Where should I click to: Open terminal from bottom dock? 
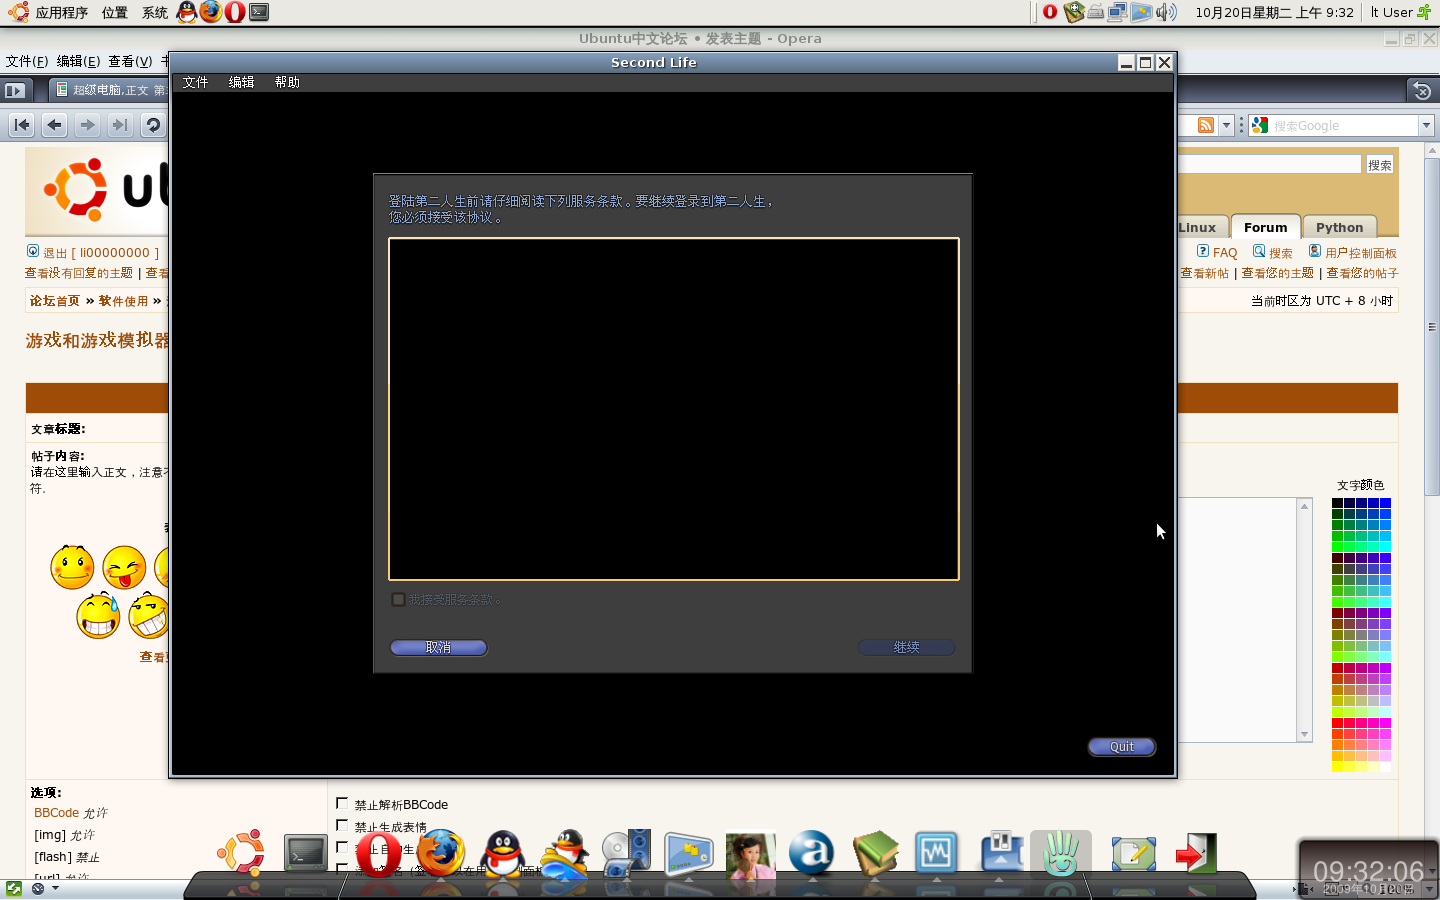pyautogui.click(x=305, y=854)
